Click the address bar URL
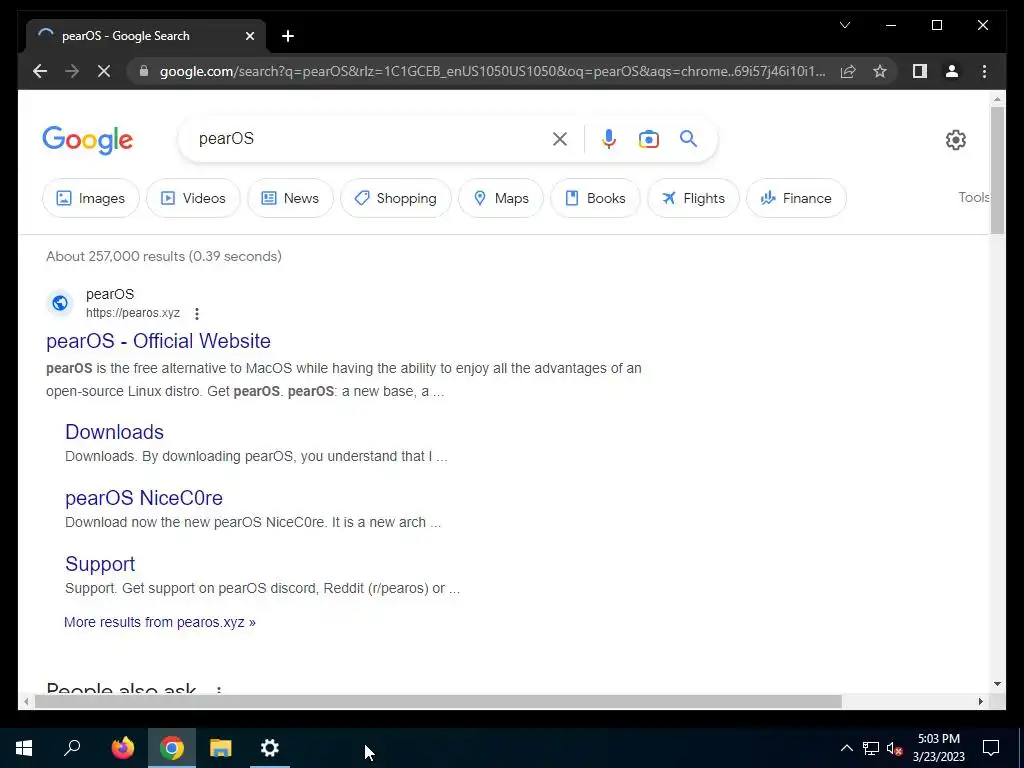This screenshot has width=1024, height=768. click(x=492, y=71)
